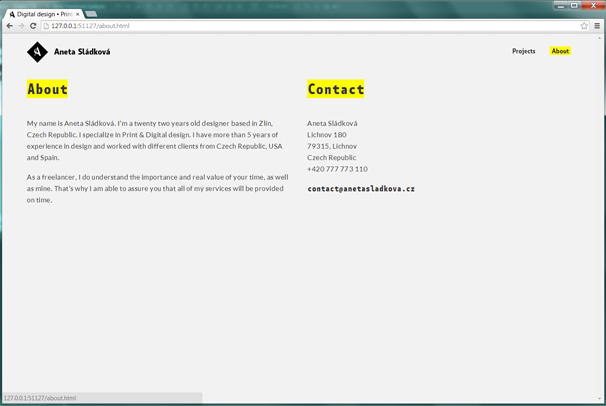
Task: Reload the page with the refresh icon
Action: (33, 26)
